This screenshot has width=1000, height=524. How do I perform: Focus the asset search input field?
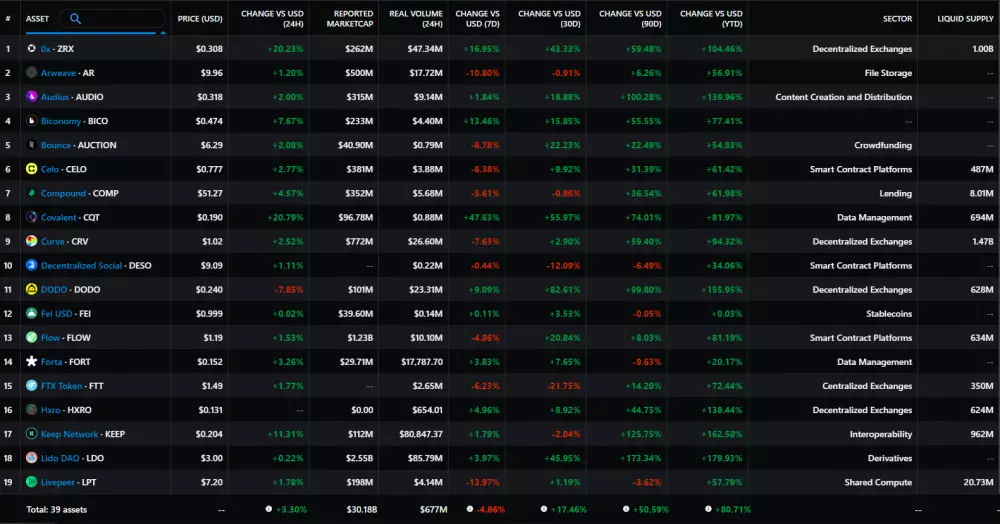tap(112, 18)
